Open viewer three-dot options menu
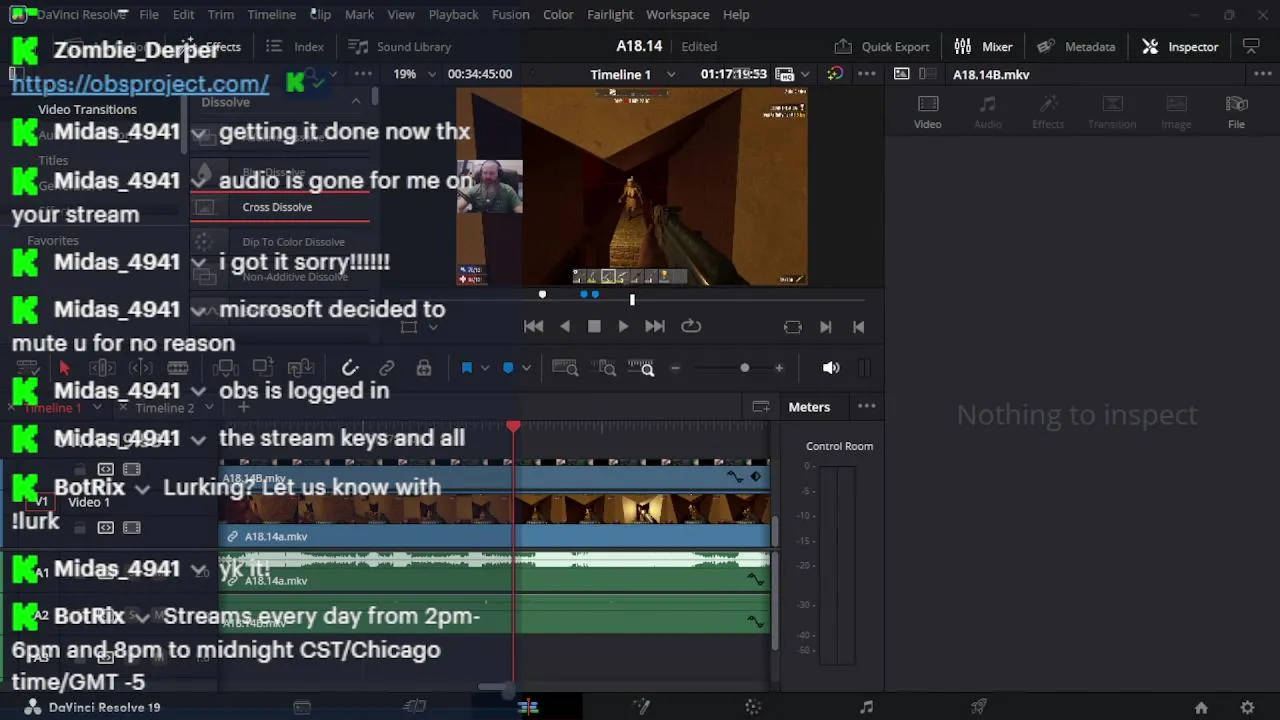The image size is (1280, 720). click(867, 74)
